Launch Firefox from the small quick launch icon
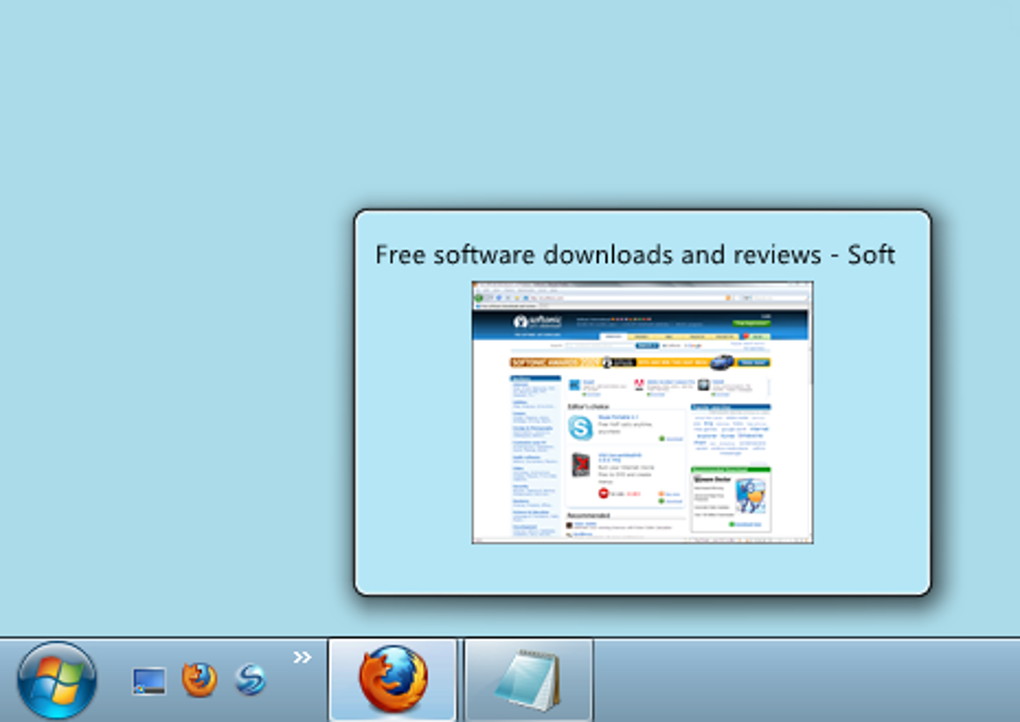Viewport: 1020px width, 722px height. 199,680
